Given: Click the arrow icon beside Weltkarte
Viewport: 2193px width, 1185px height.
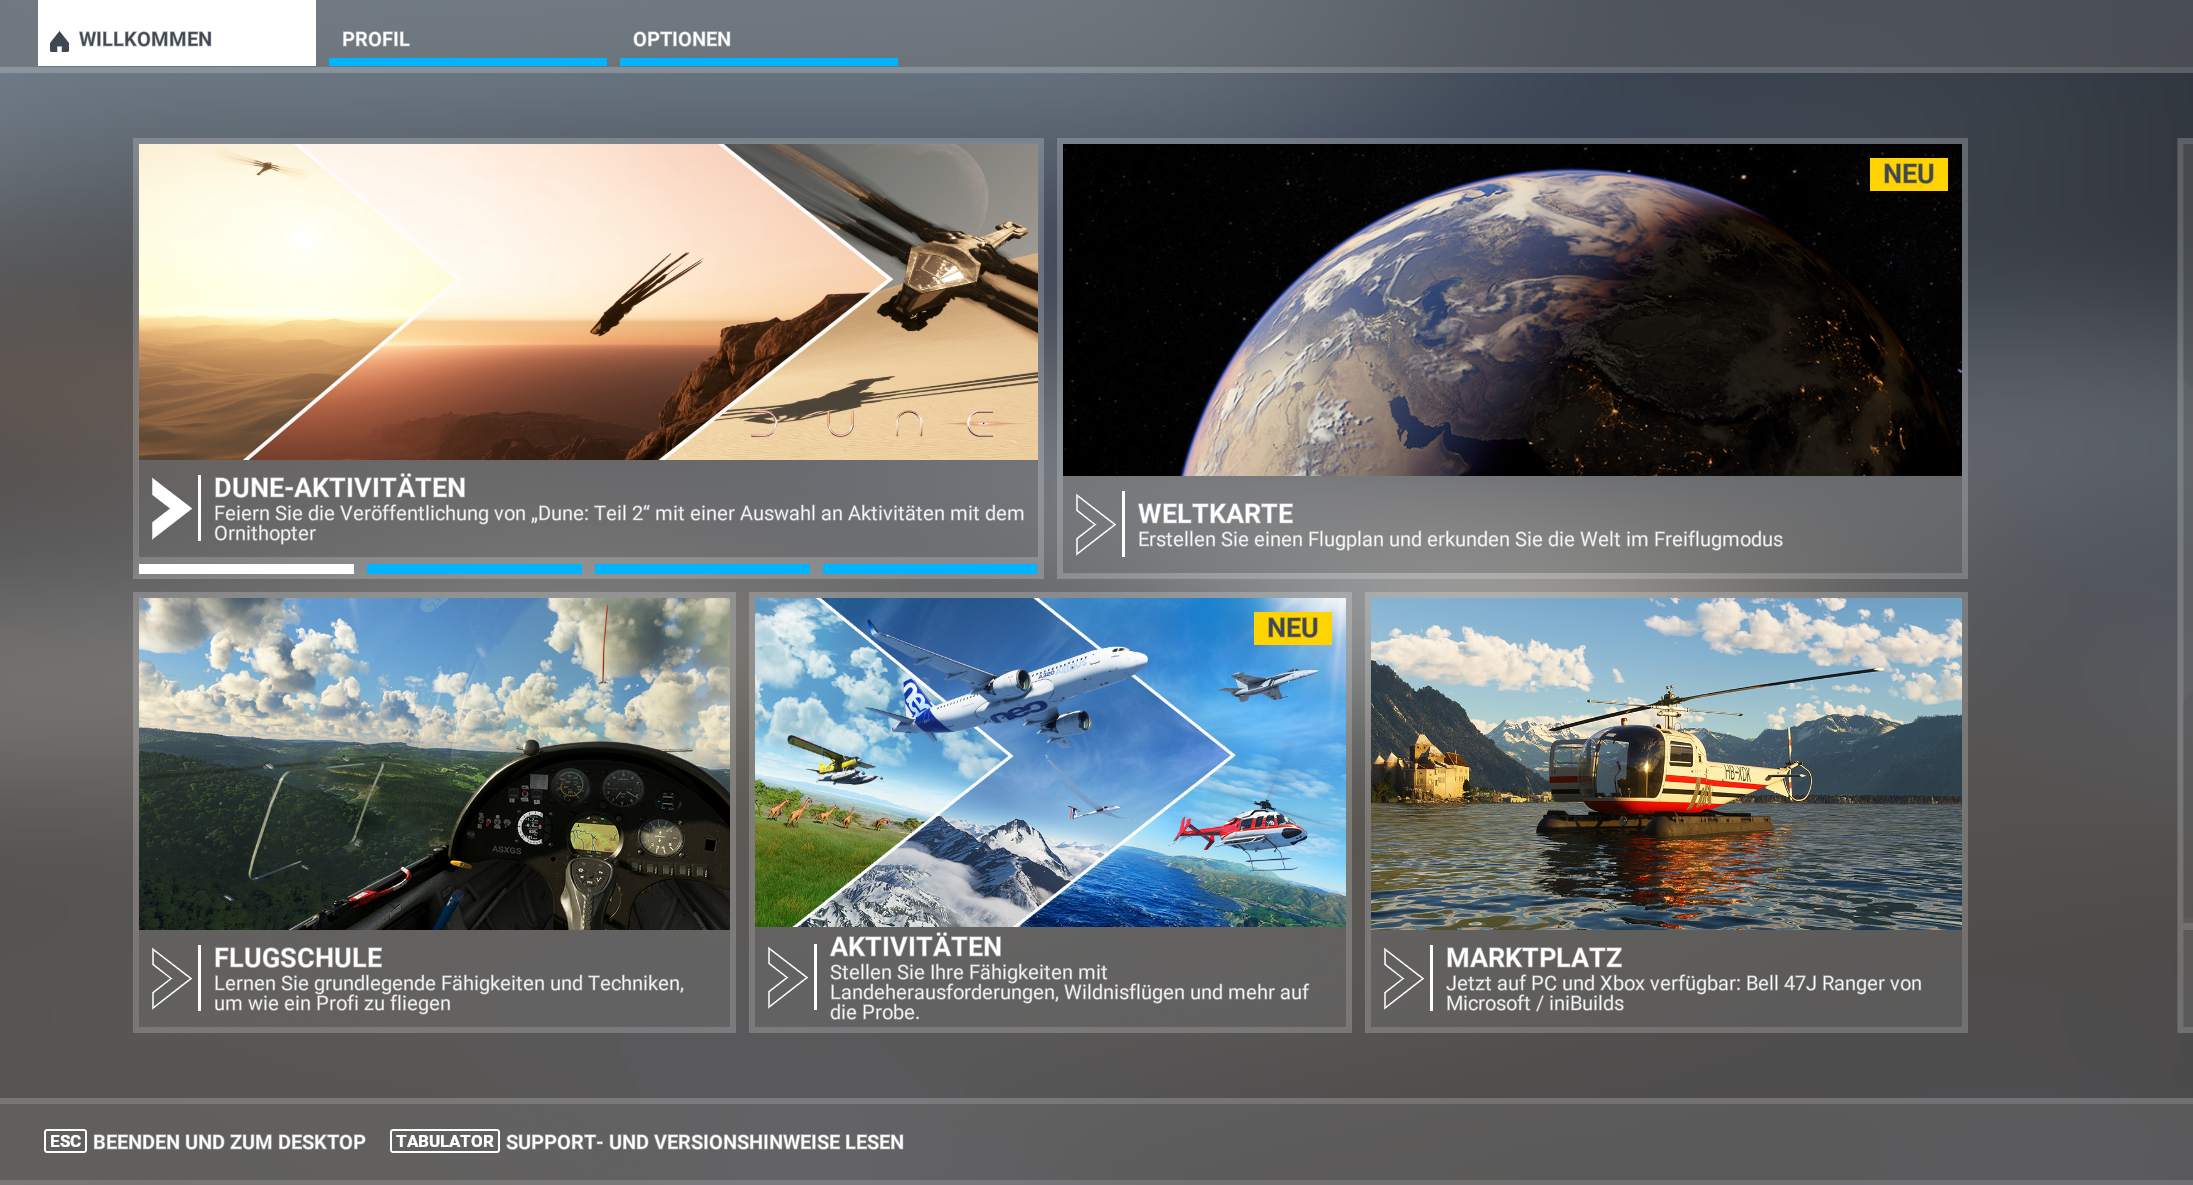Looking at the screenshot, I should 1095,524.
